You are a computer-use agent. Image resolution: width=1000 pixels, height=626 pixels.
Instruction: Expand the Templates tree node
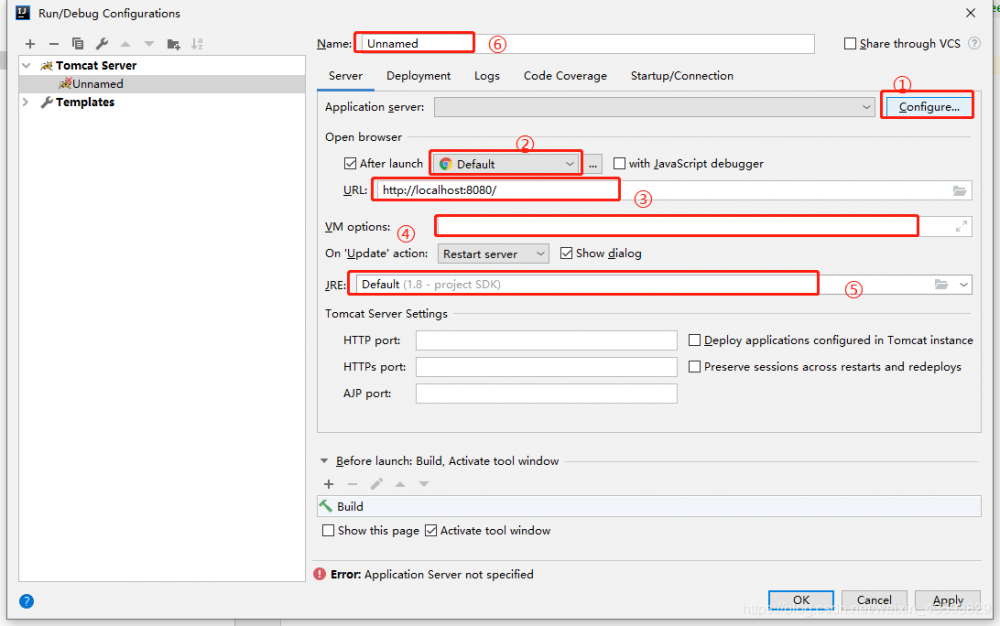(x=27, y=102)
